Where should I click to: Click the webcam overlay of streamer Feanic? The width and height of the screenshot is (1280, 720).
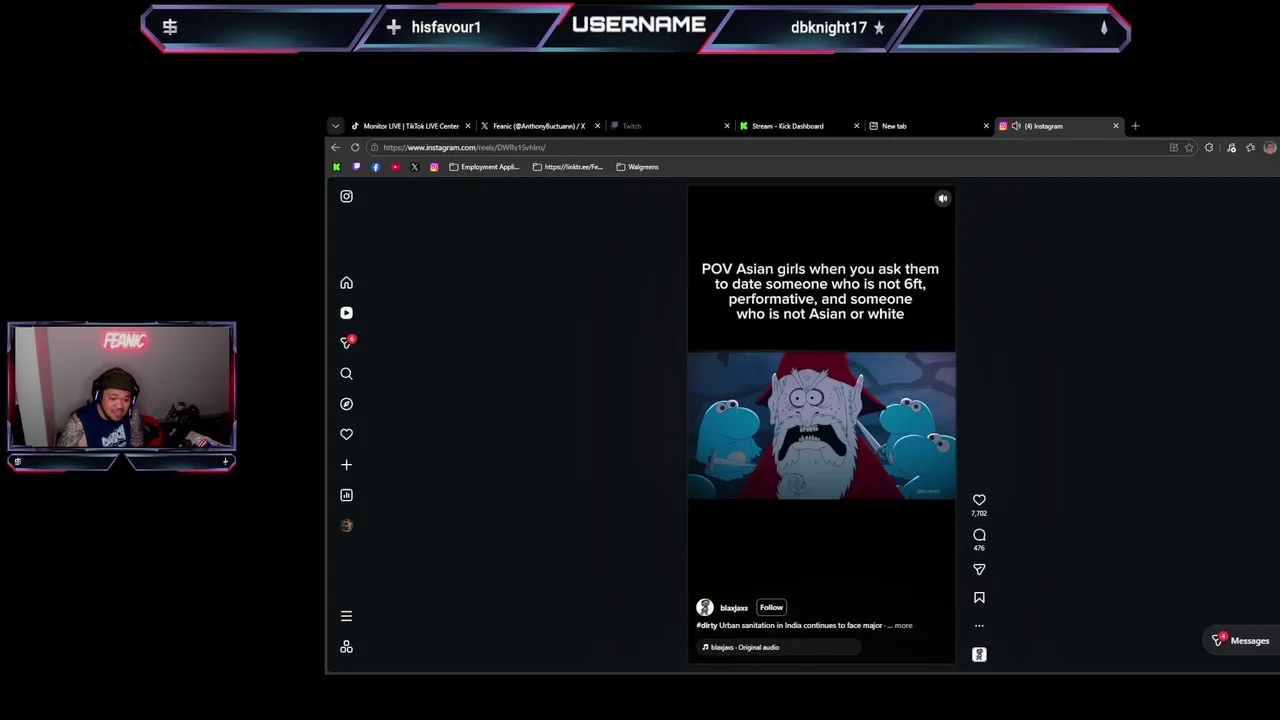click(122, 386)
